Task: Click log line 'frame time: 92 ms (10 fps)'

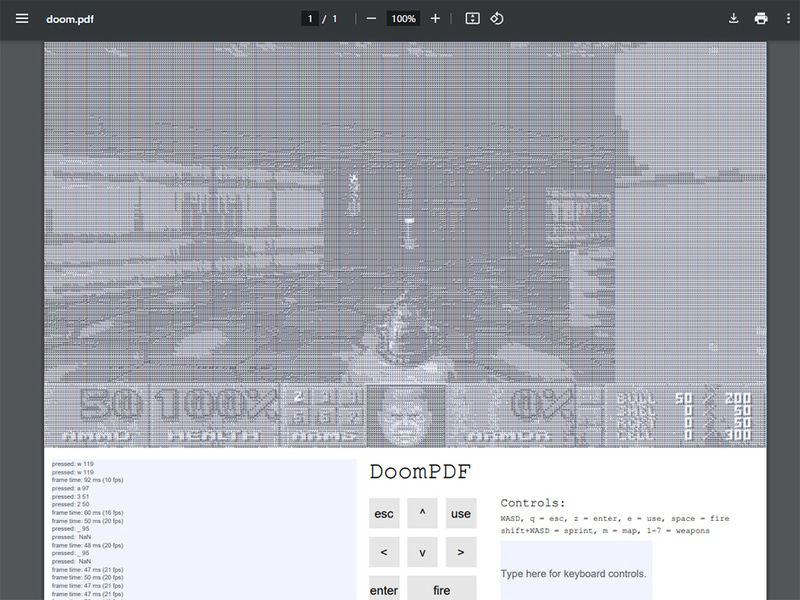Action: point(87,480)
